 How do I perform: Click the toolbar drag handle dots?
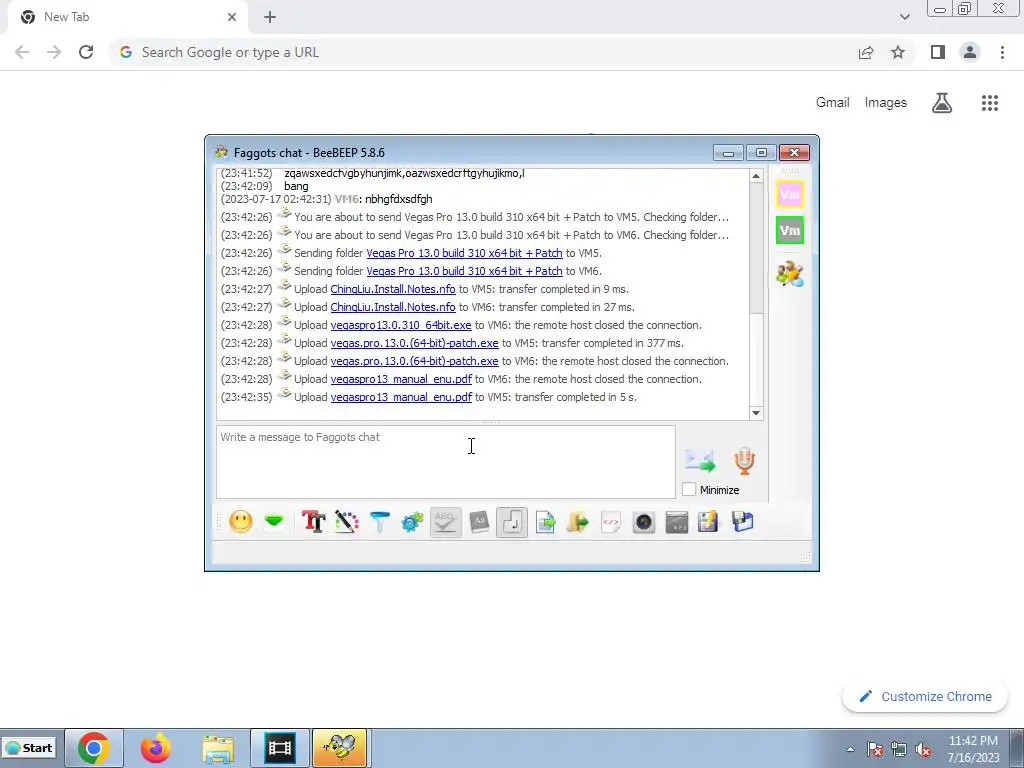click(x=219, y=522)
